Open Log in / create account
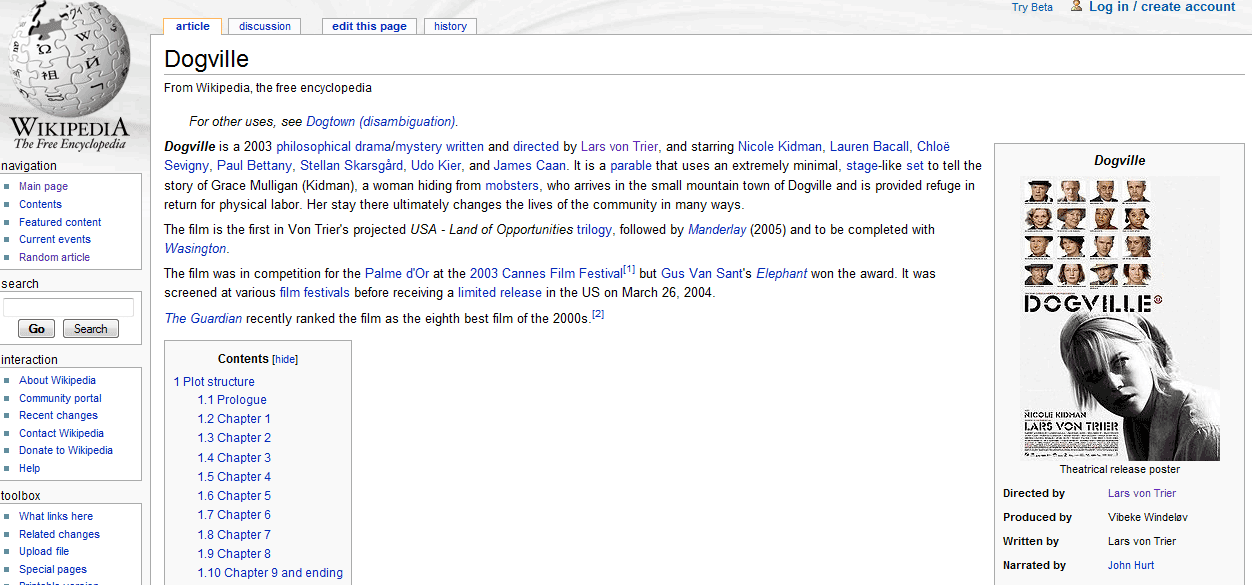Viewport: 1252px width, 585px height. [1162, 7]
